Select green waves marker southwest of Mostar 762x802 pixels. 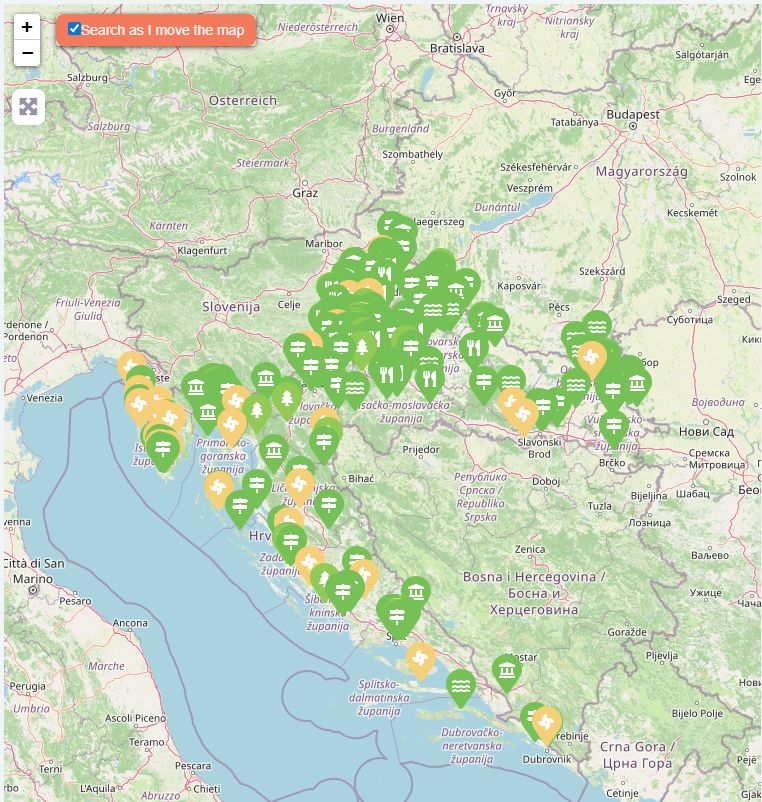(x=461, y=688)
